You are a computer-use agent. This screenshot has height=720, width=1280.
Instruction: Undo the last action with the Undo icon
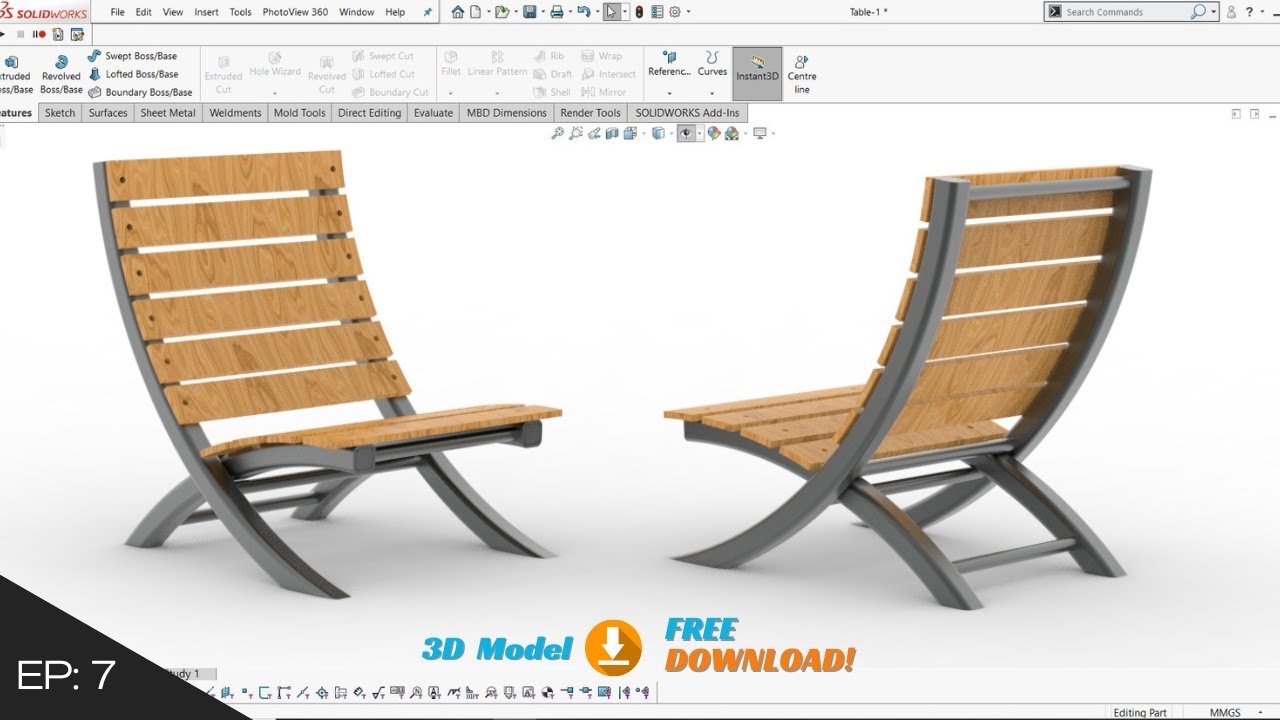pos(584,12)
